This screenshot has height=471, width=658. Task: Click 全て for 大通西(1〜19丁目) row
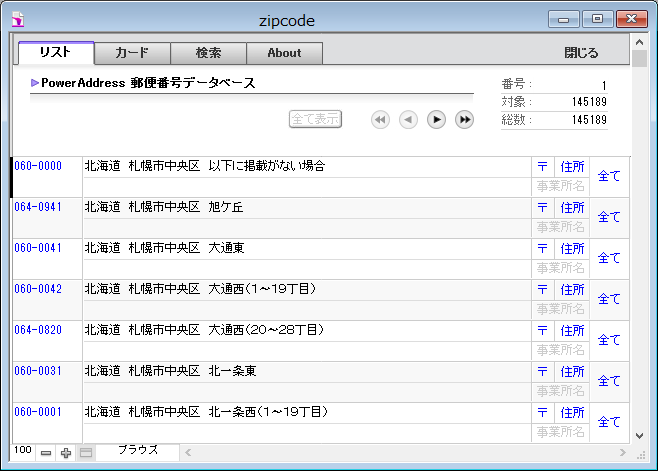[608, 299]
